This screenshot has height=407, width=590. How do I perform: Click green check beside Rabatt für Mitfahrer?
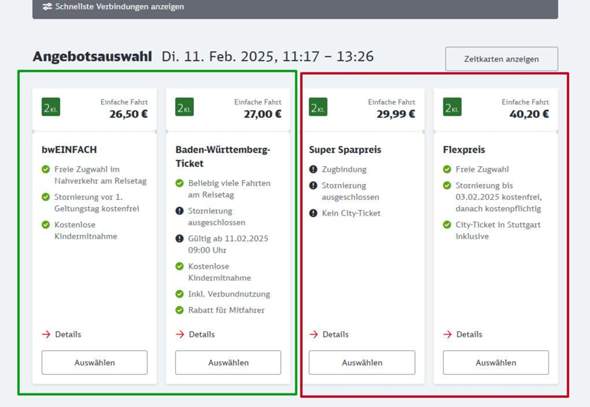pos(179,310)
